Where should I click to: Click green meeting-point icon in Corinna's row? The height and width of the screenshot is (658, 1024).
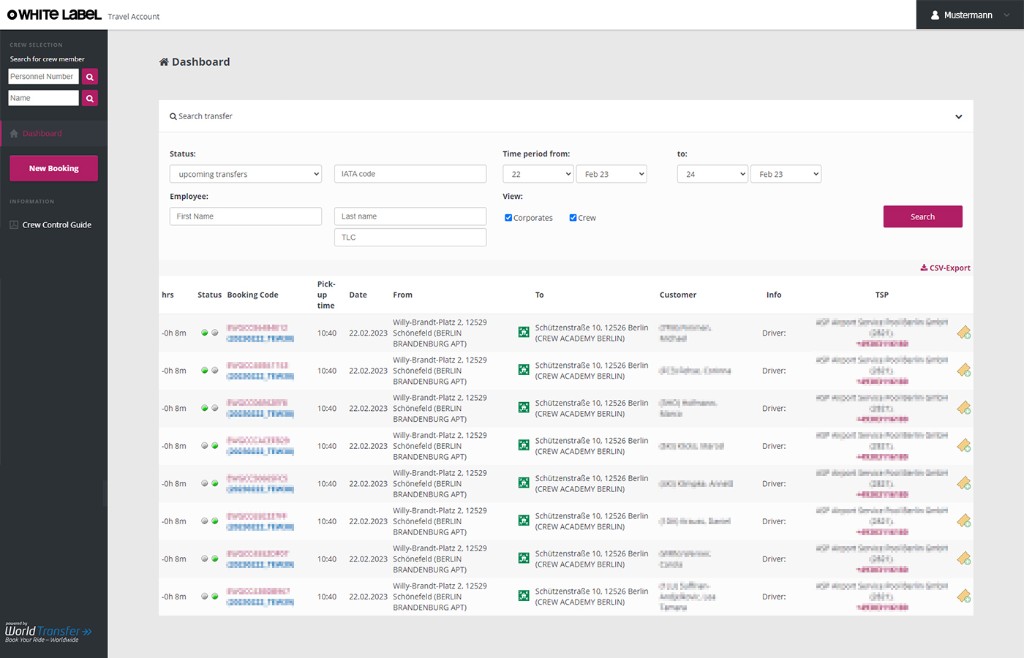tap(524, 370)
